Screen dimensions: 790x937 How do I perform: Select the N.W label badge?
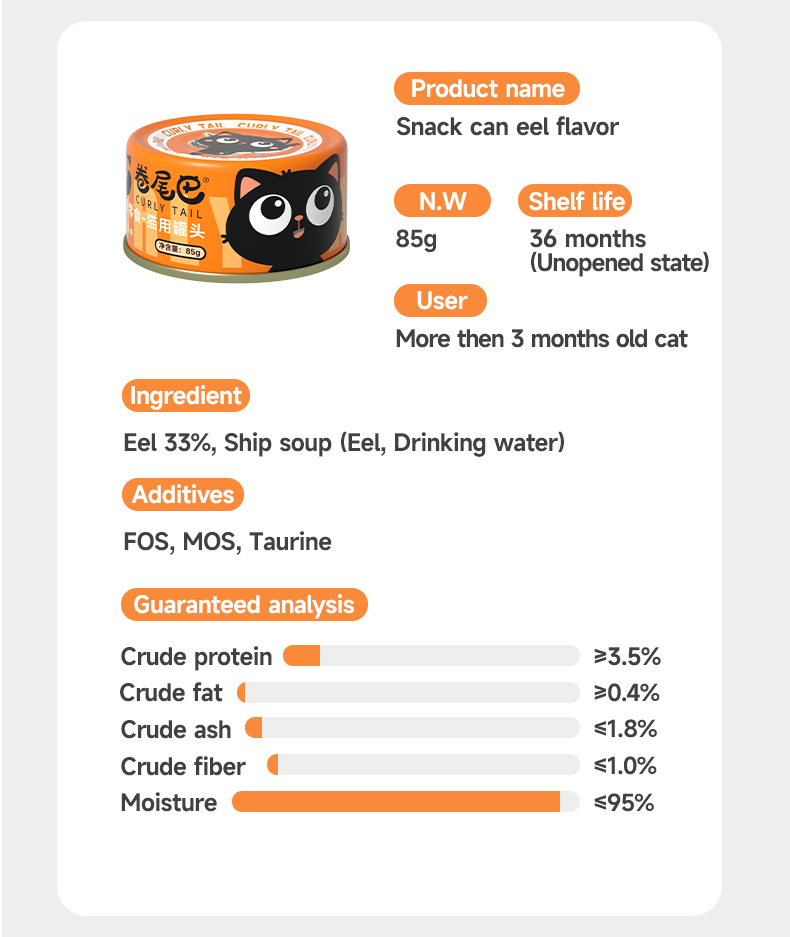click(442, 201)
